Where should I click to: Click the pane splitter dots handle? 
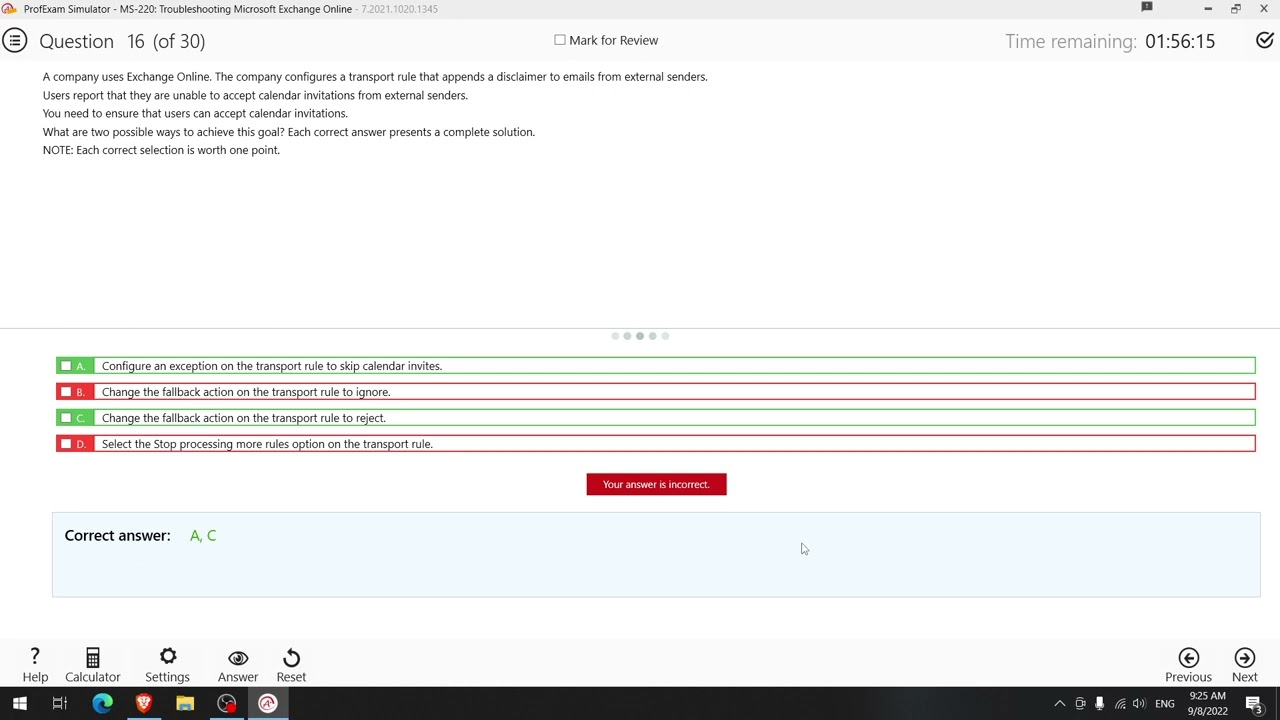(640, 336)
